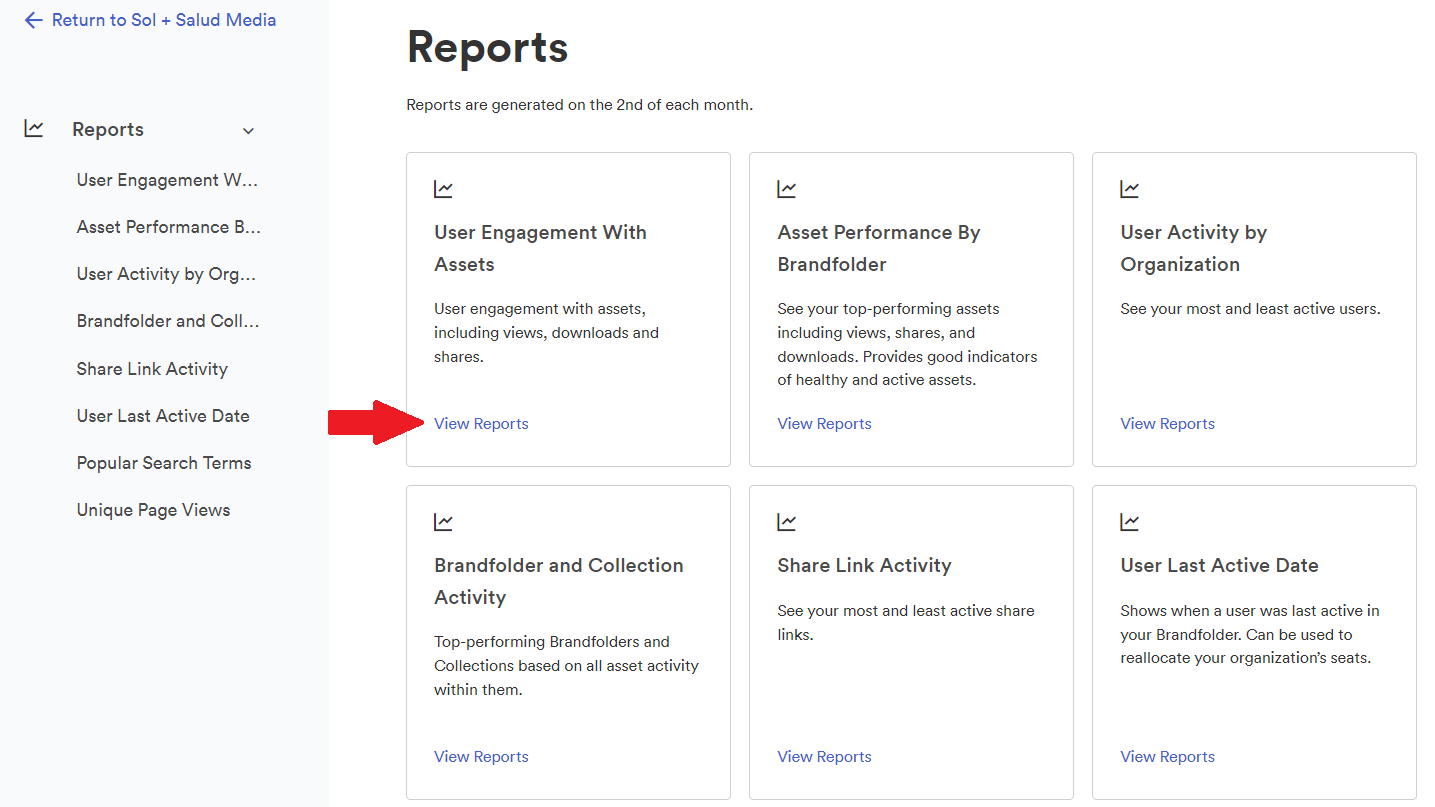The height and width of the screenshot is (807, 1435).
Task: Open Share Link Activity in sidebar
Action: pos(152,369)
